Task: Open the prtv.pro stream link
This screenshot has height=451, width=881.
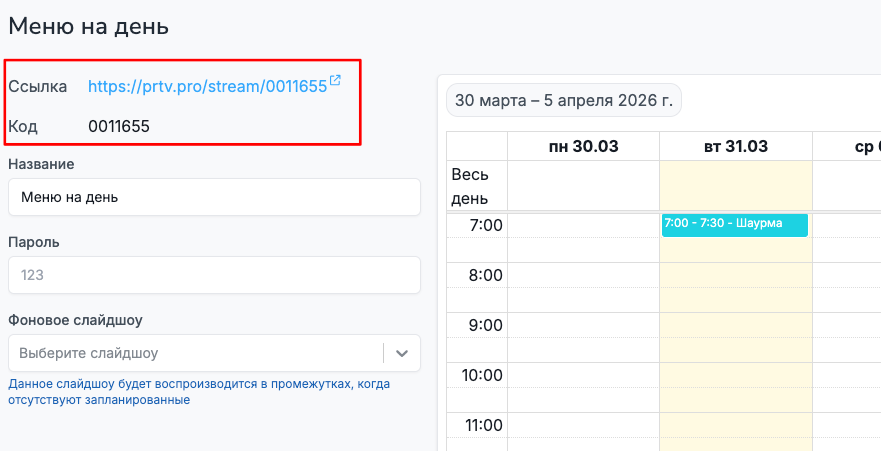Action: click(207, 87)
